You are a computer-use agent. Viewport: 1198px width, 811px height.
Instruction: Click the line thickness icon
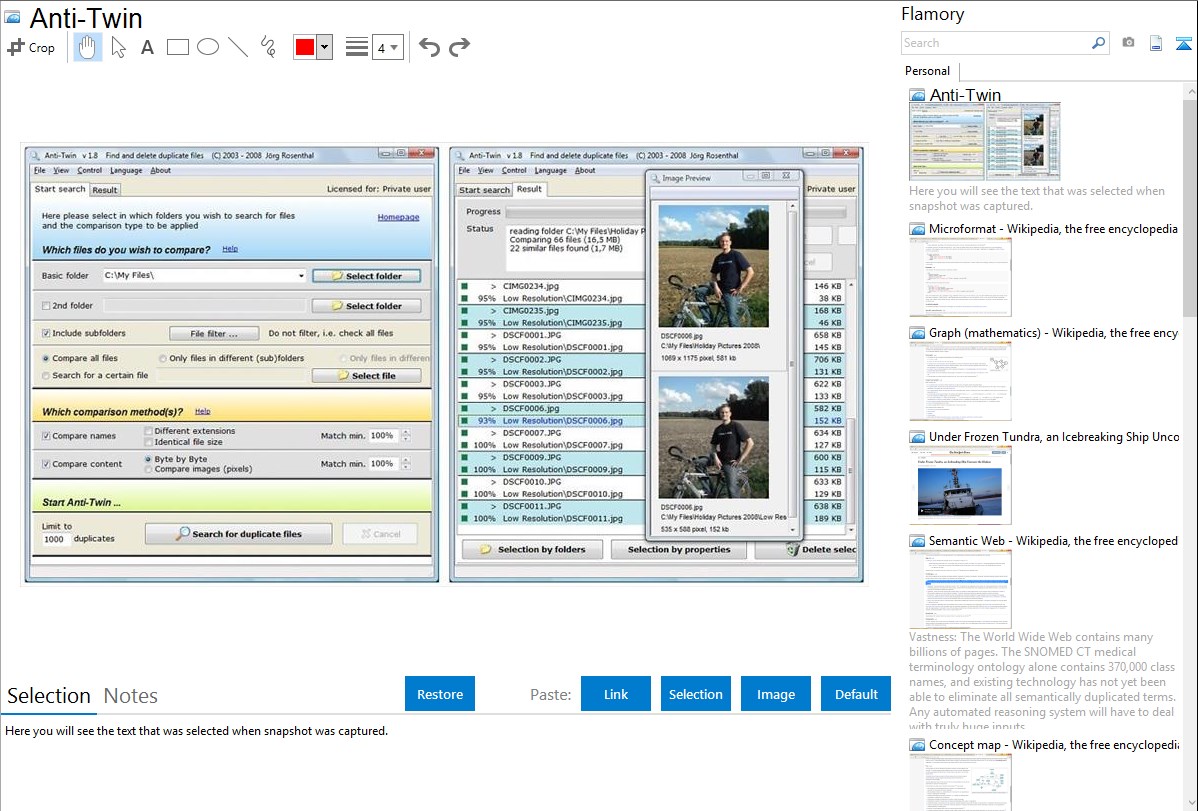(x=357, y=47)
